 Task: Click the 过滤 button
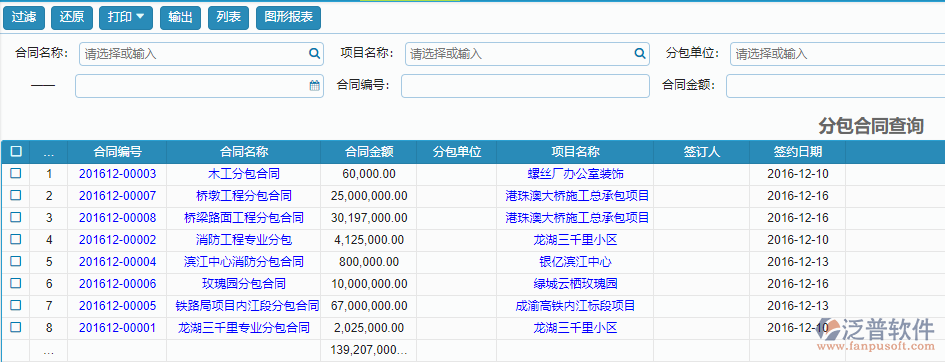click(24, 17)
